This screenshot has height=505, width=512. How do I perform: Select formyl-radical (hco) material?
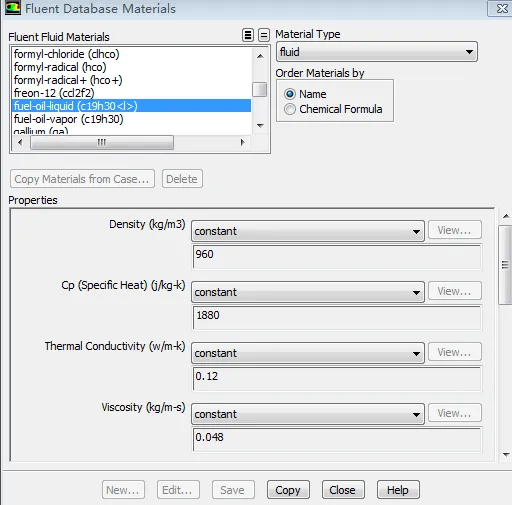tap(132, 67)
